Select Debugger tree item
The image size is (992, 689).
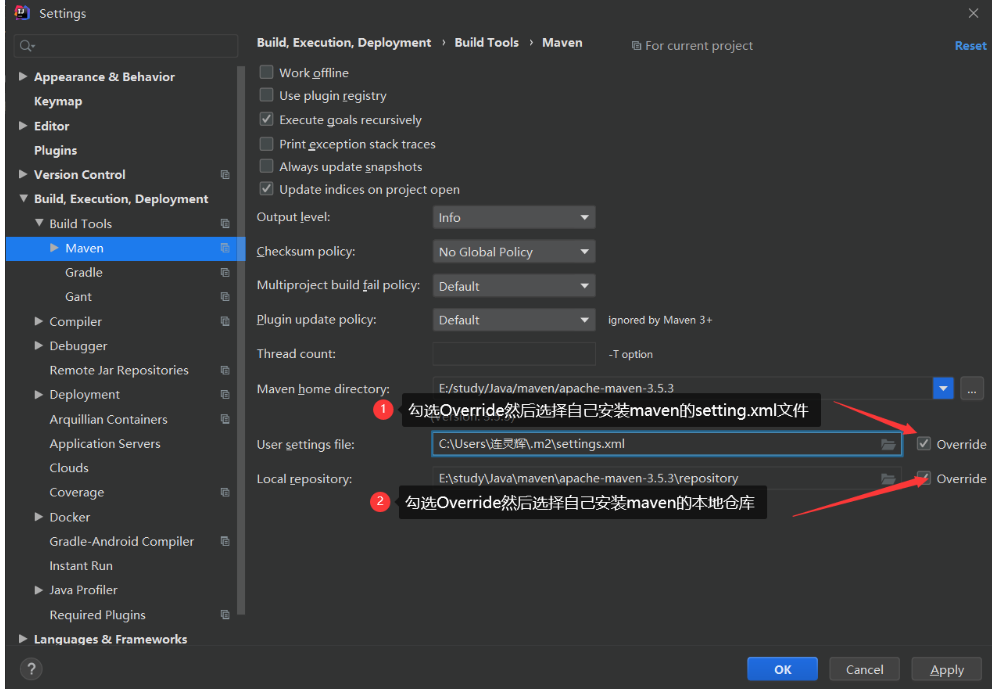[78, 345]
